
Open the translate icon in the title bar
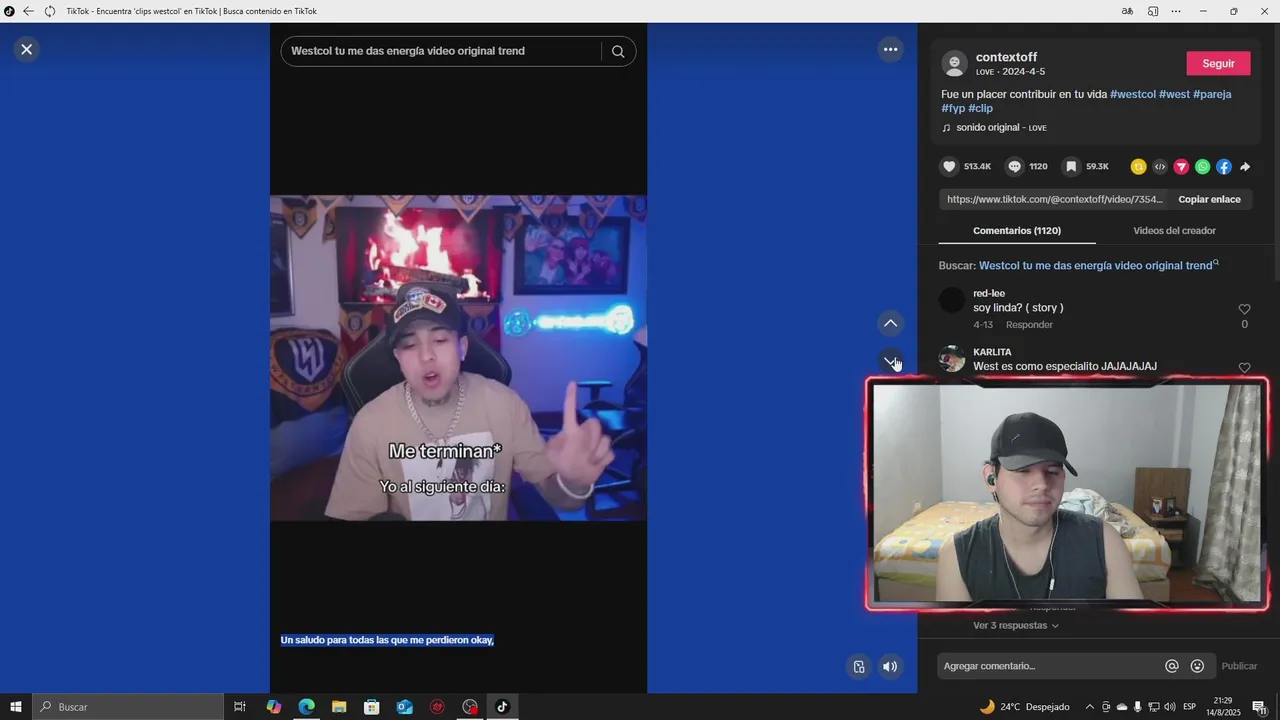pos(1127,11)
